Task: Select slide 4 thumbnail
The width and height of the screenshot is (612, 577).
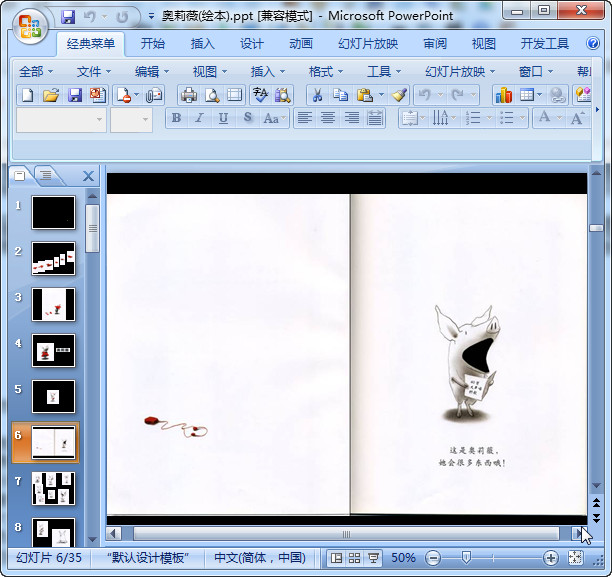Action: tap(53, 351)
